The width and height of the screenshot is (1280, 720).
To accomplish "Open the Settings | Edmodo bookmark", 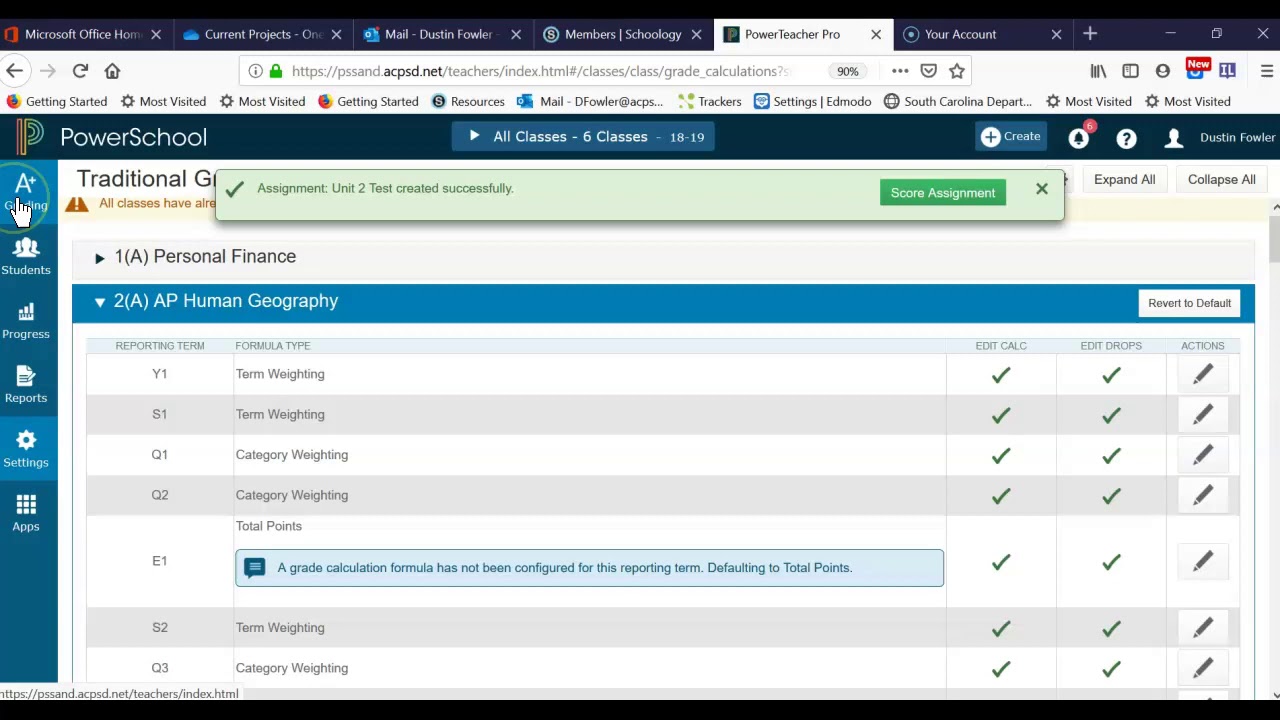I will pyautogui.click(x=813, y=101).
